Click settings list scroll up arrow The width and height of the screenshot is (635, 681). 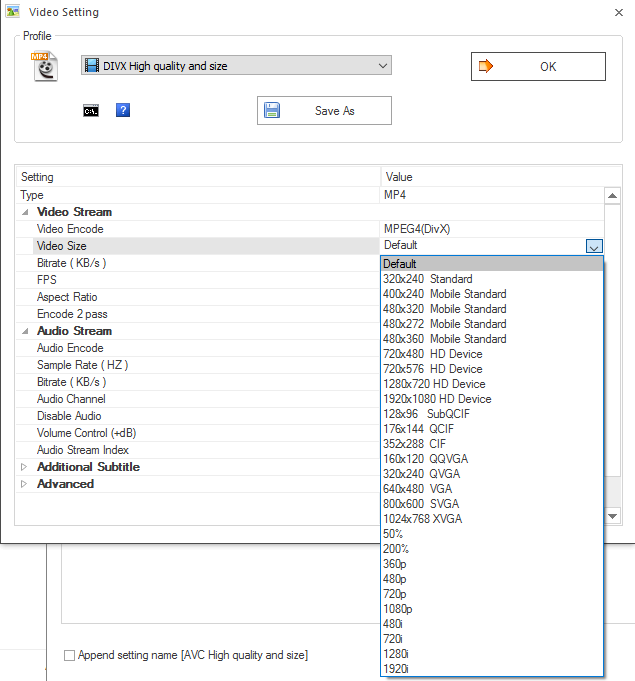(612, 195)
